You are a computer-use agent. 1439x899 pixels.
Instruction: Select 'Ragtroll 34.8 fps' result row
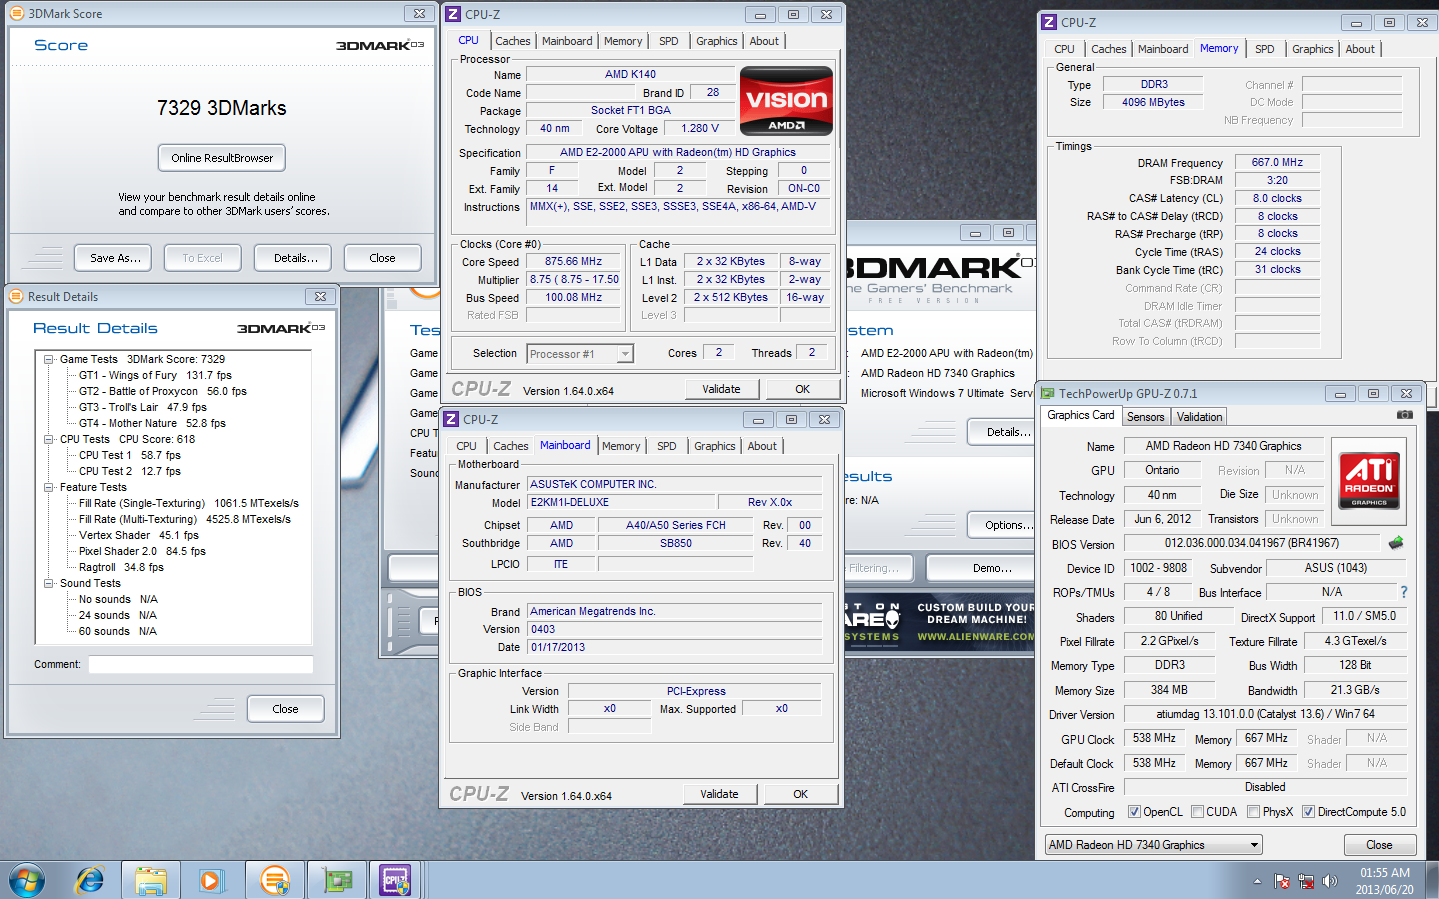(121, 567)
